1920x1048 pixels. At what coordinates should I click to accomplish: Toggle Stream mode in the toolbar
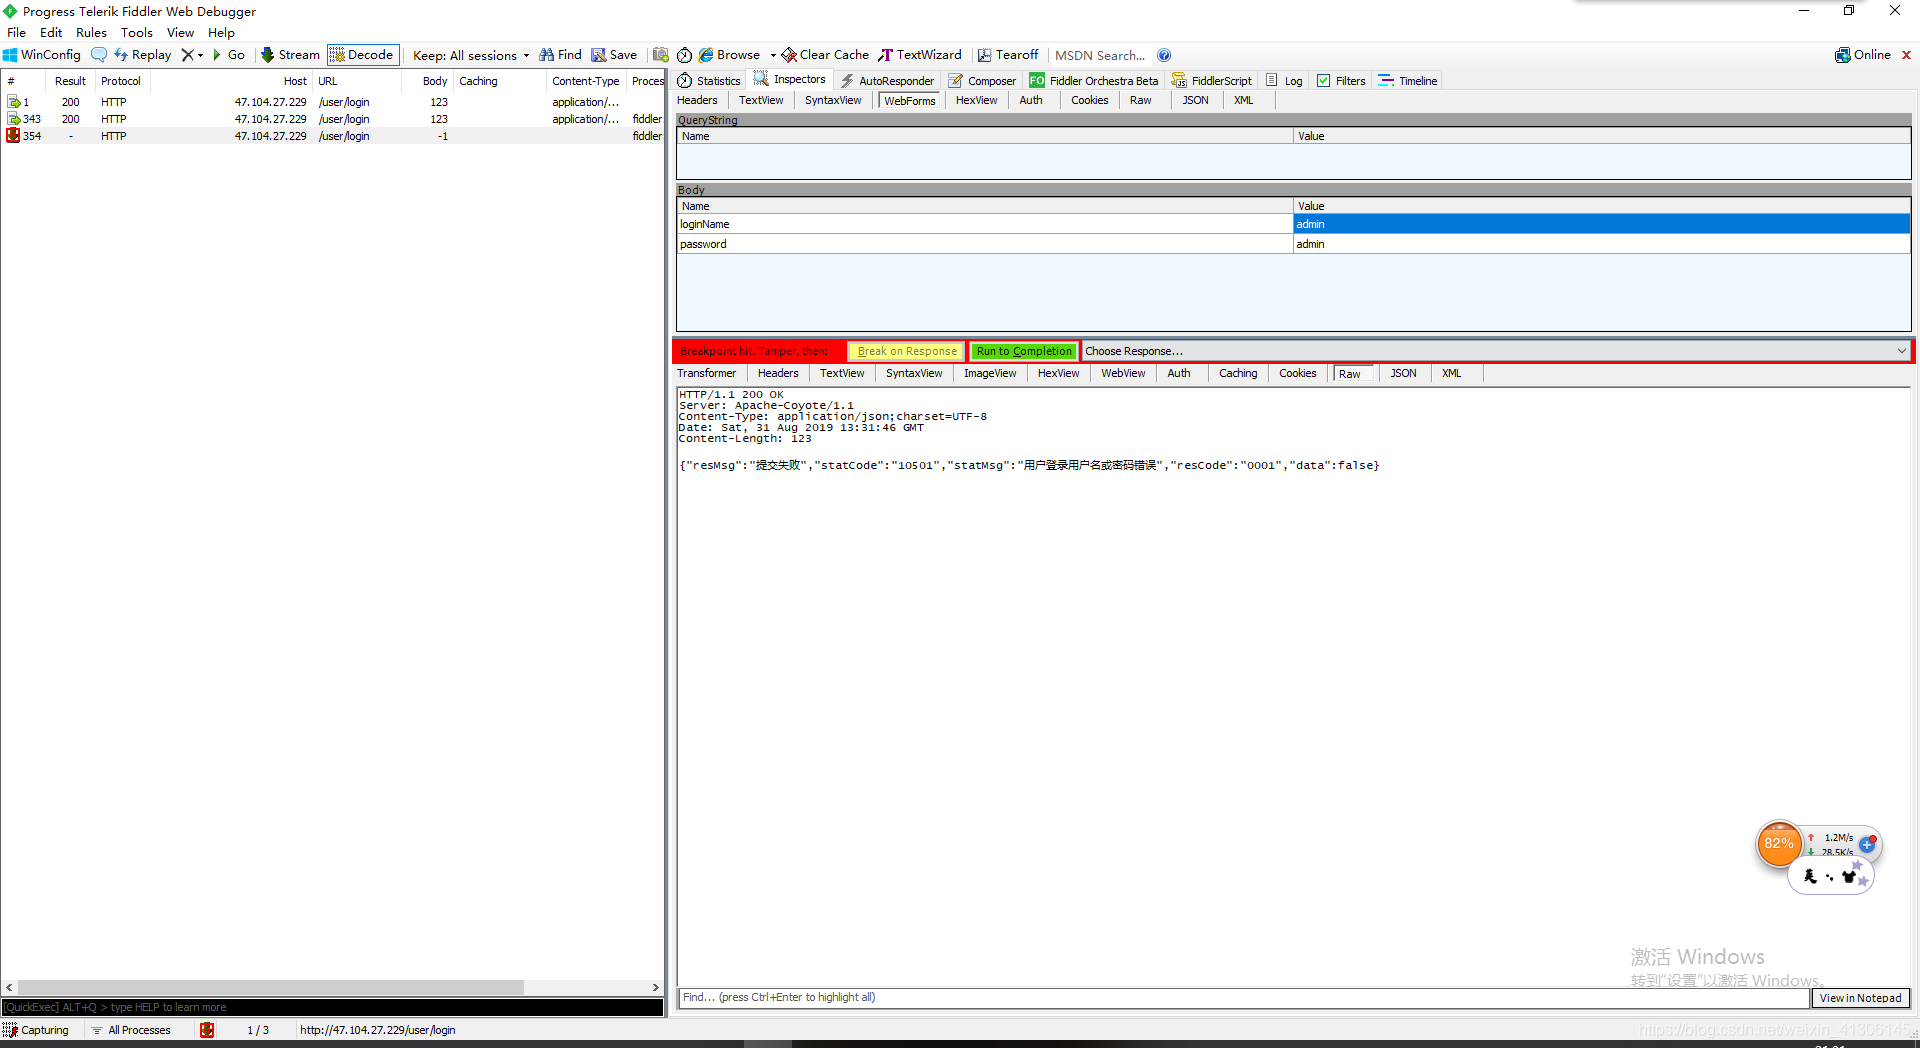[x=290, y=55]
